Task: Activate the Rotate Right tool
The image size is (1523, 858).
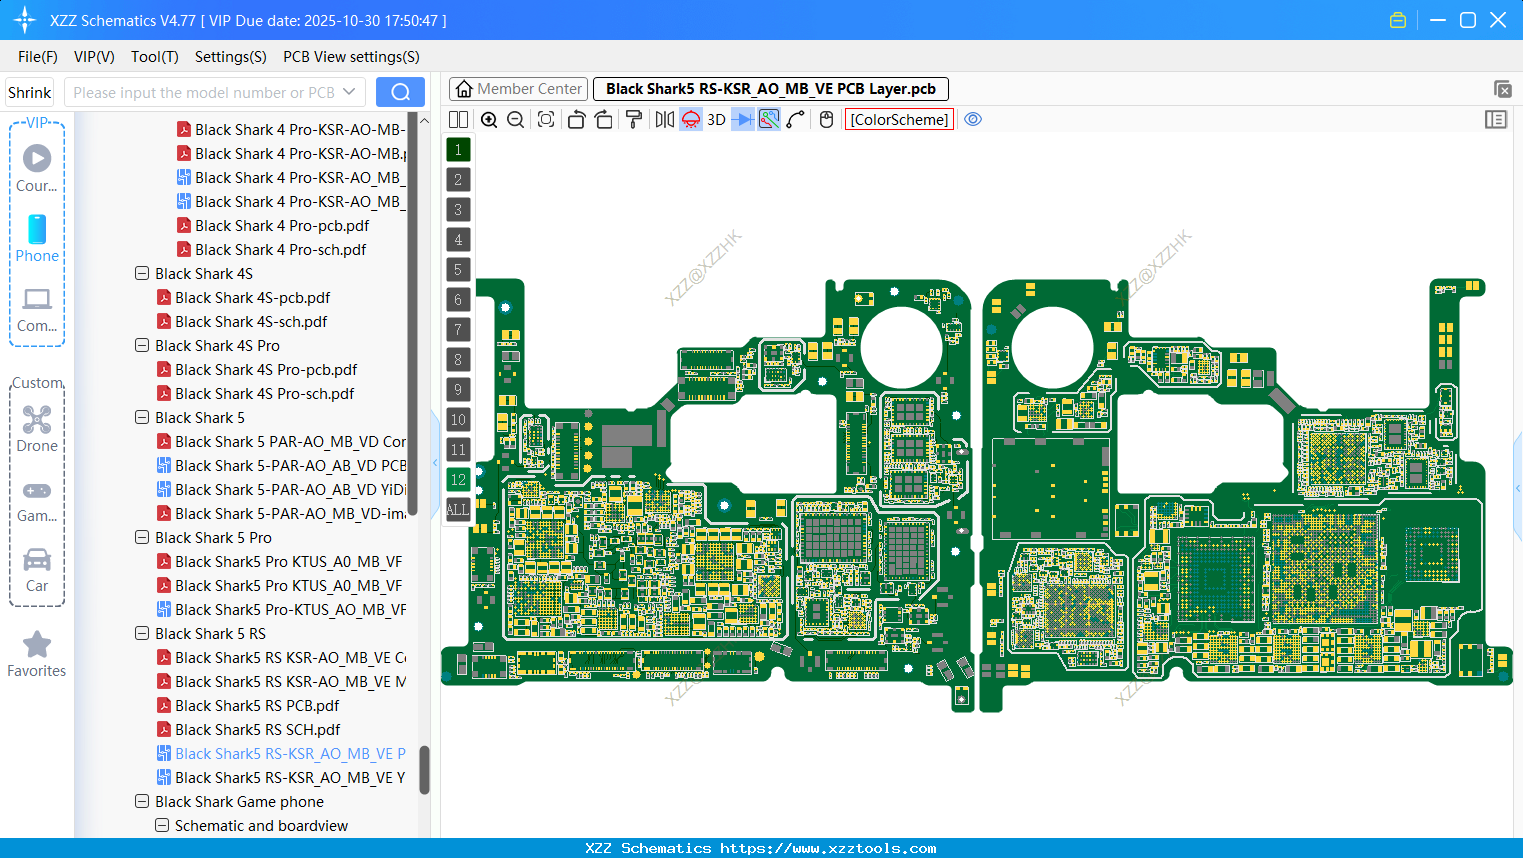Action: 603,119
